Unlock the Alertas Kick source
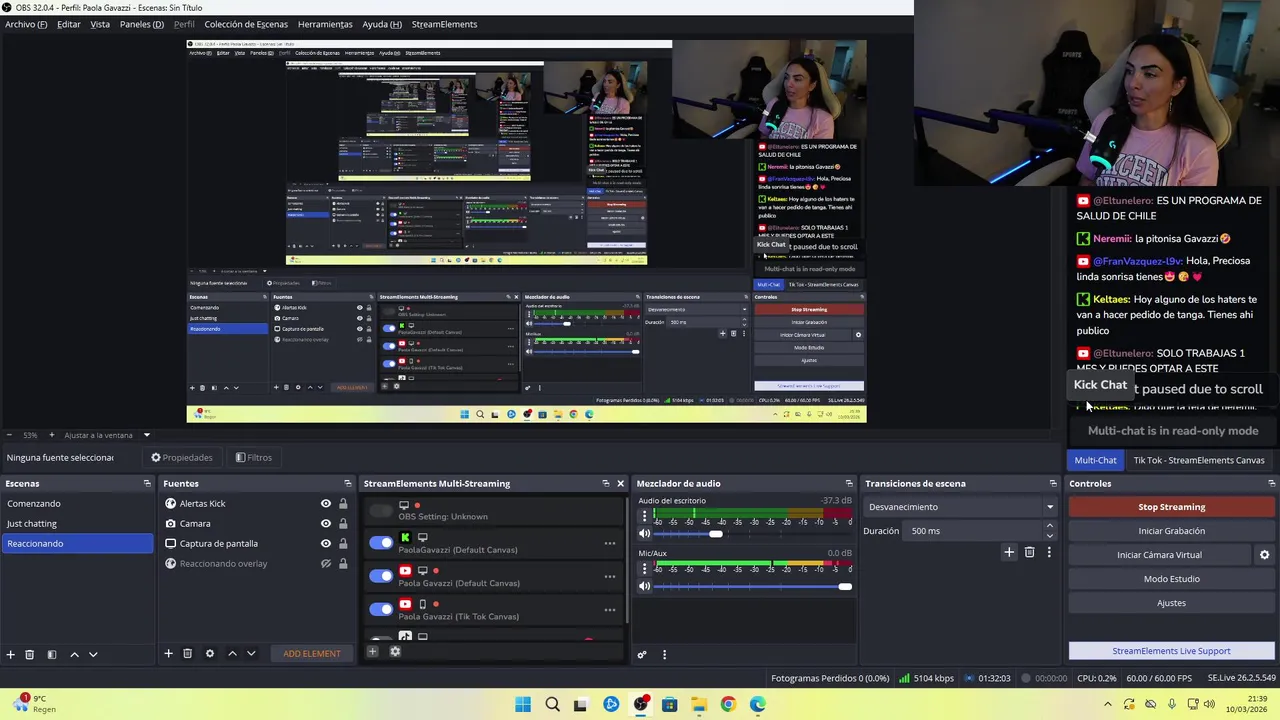The image size is (1280, 720). 343,503
